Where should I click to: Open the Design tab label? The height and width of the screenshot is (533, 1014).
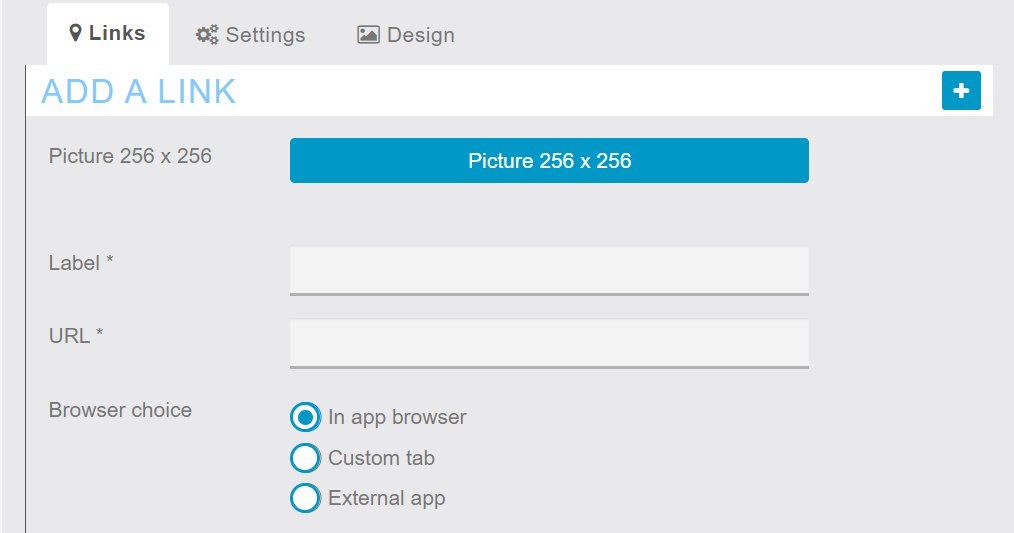(x=420, y=35)
